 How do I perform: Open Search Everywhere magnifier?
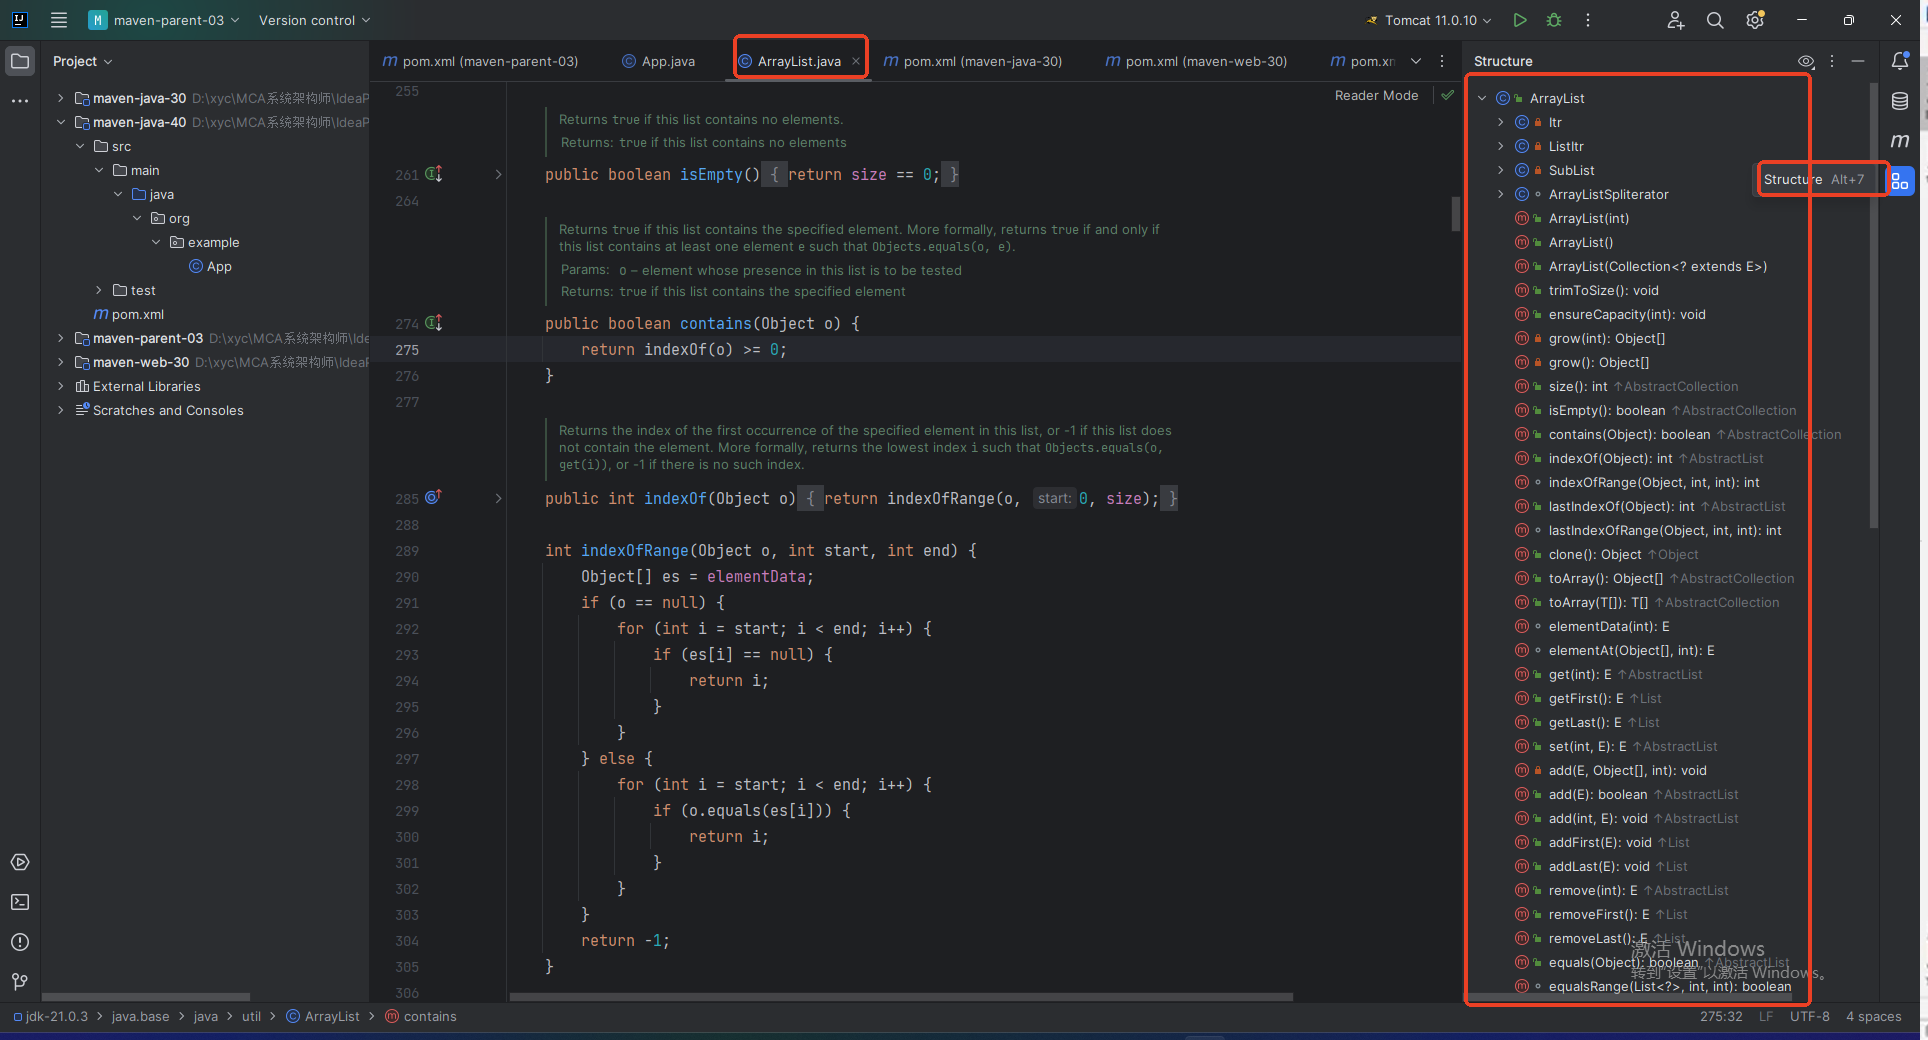point(1715,20)
